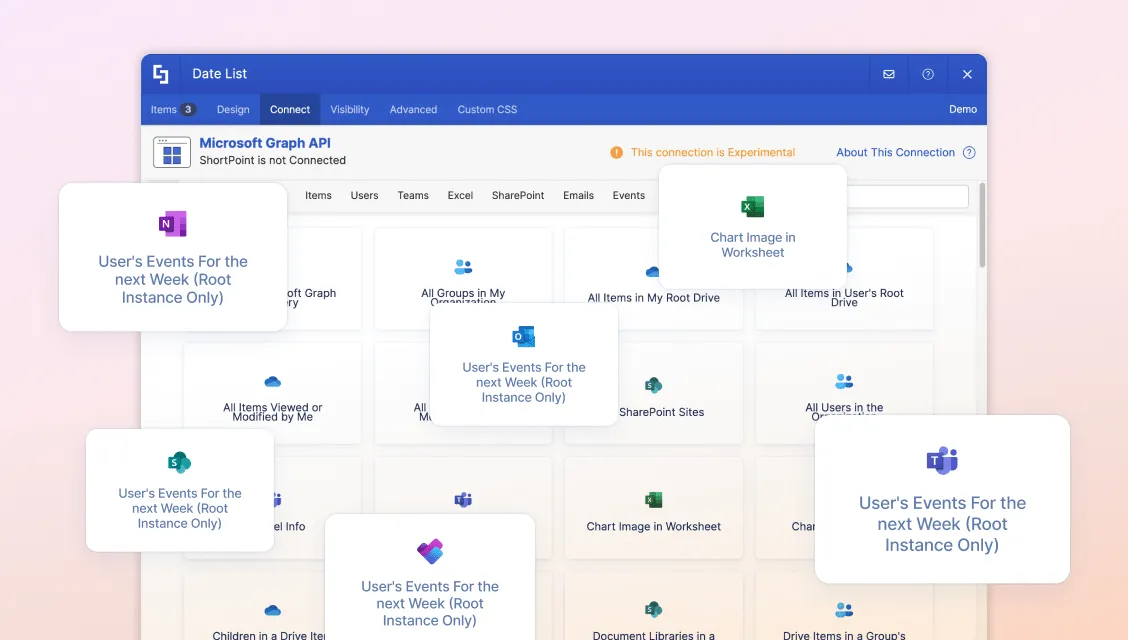This screenshot has width=1128, height=640.
Task: Click the Microsoft Graph API grid icon
Action: click(x=172, y=151)
